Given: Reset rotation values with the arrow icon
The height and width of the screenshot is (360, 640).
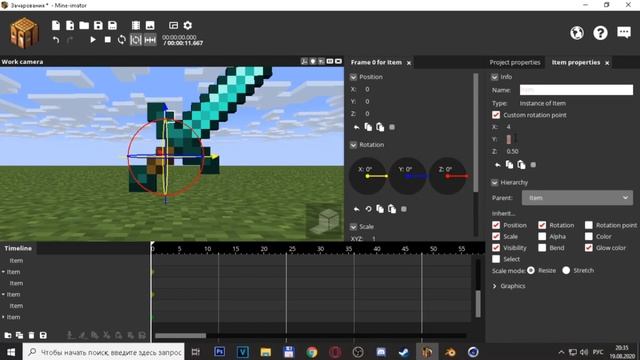Looking at the screenshot, I should pyautogui.click(x=356, y=209).
